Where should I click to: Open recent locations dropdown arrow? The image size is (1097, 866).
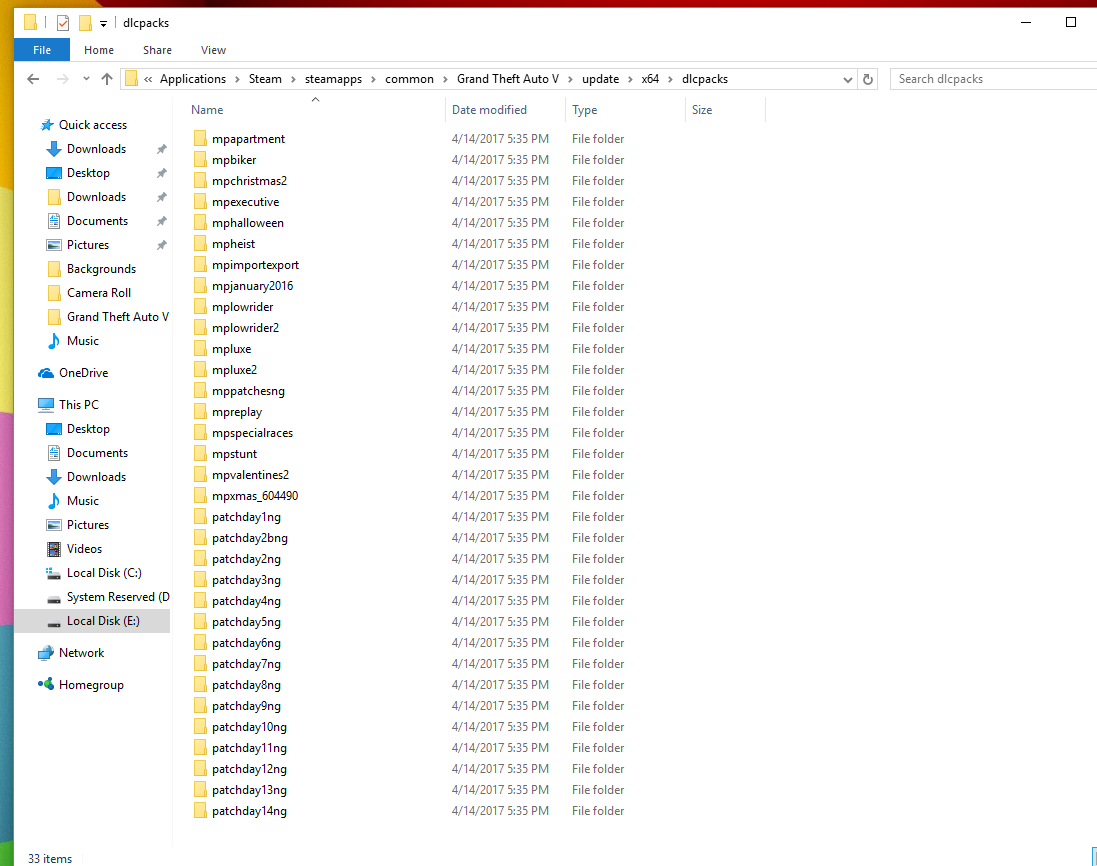(x=86, y=79)
